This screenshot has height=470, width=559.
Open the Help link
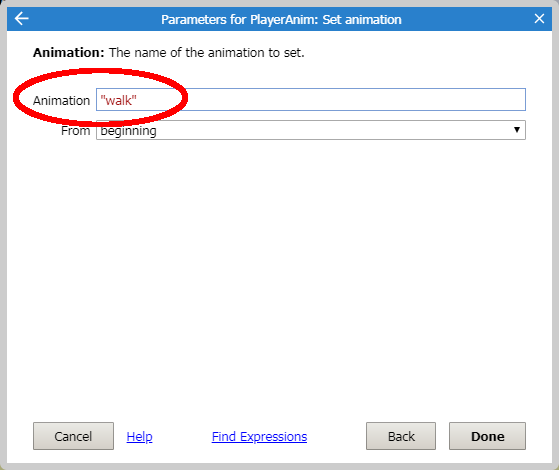pyautogui.click(x=139, y=436)
